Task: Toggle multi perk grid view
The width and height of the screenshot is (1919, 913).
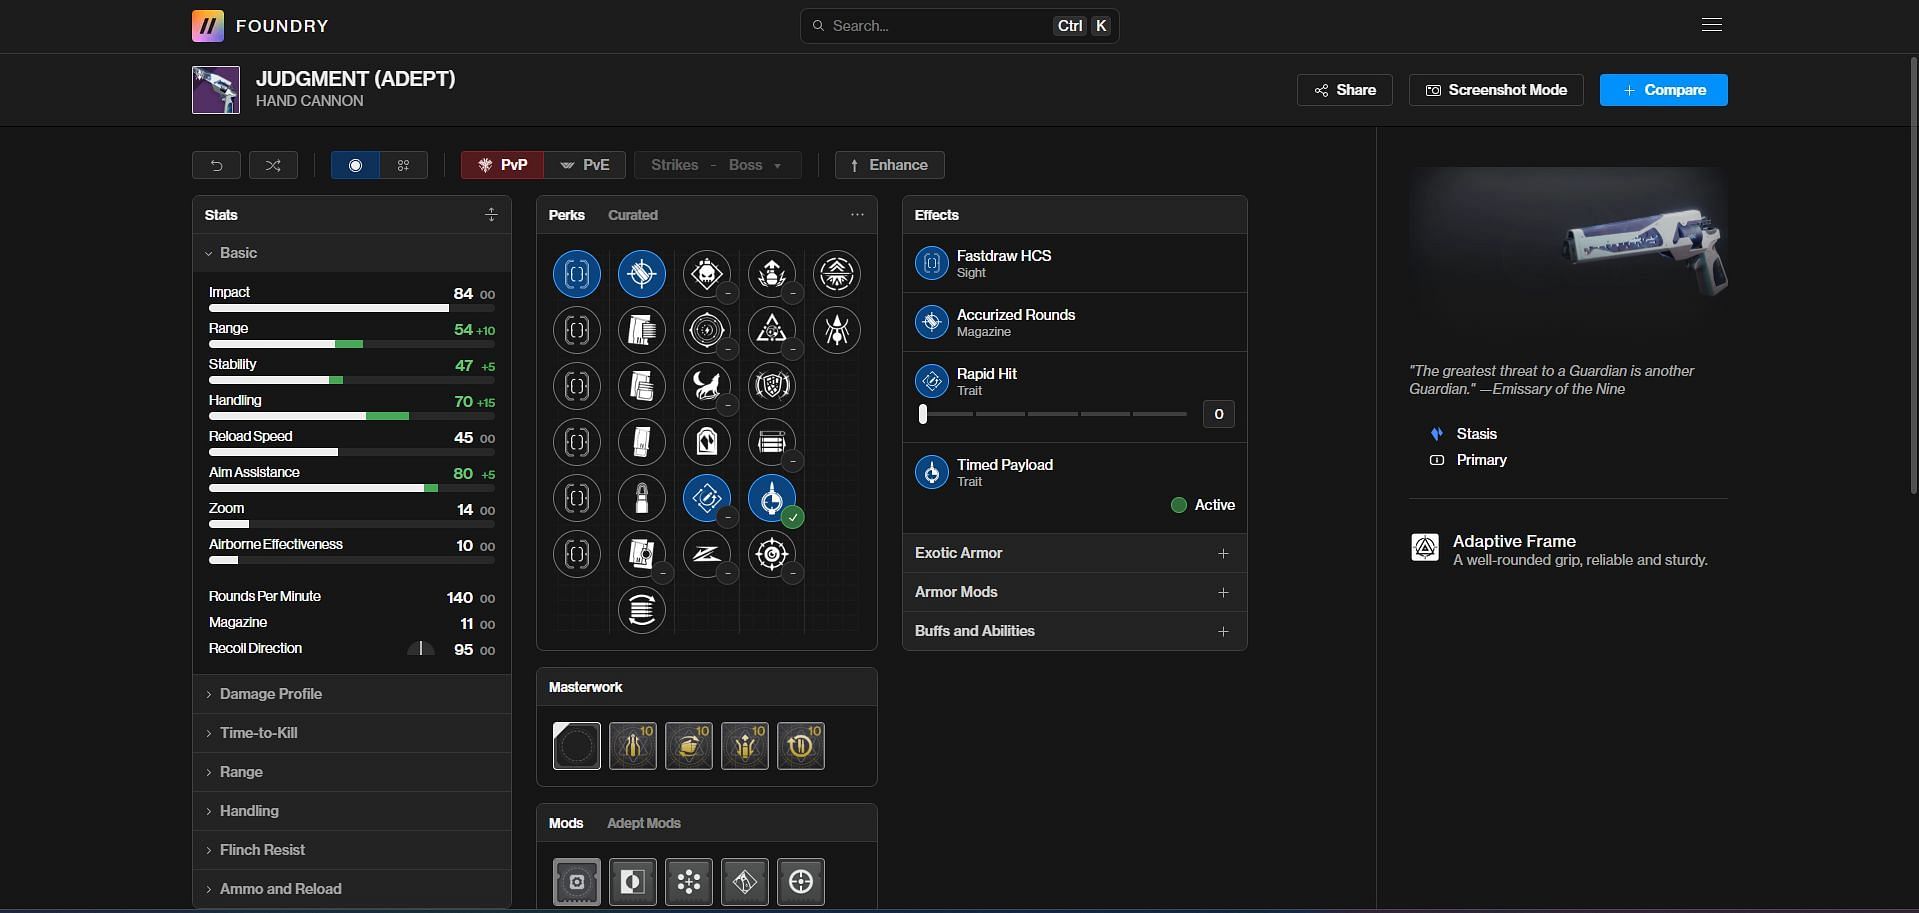Action: [404, 165]
